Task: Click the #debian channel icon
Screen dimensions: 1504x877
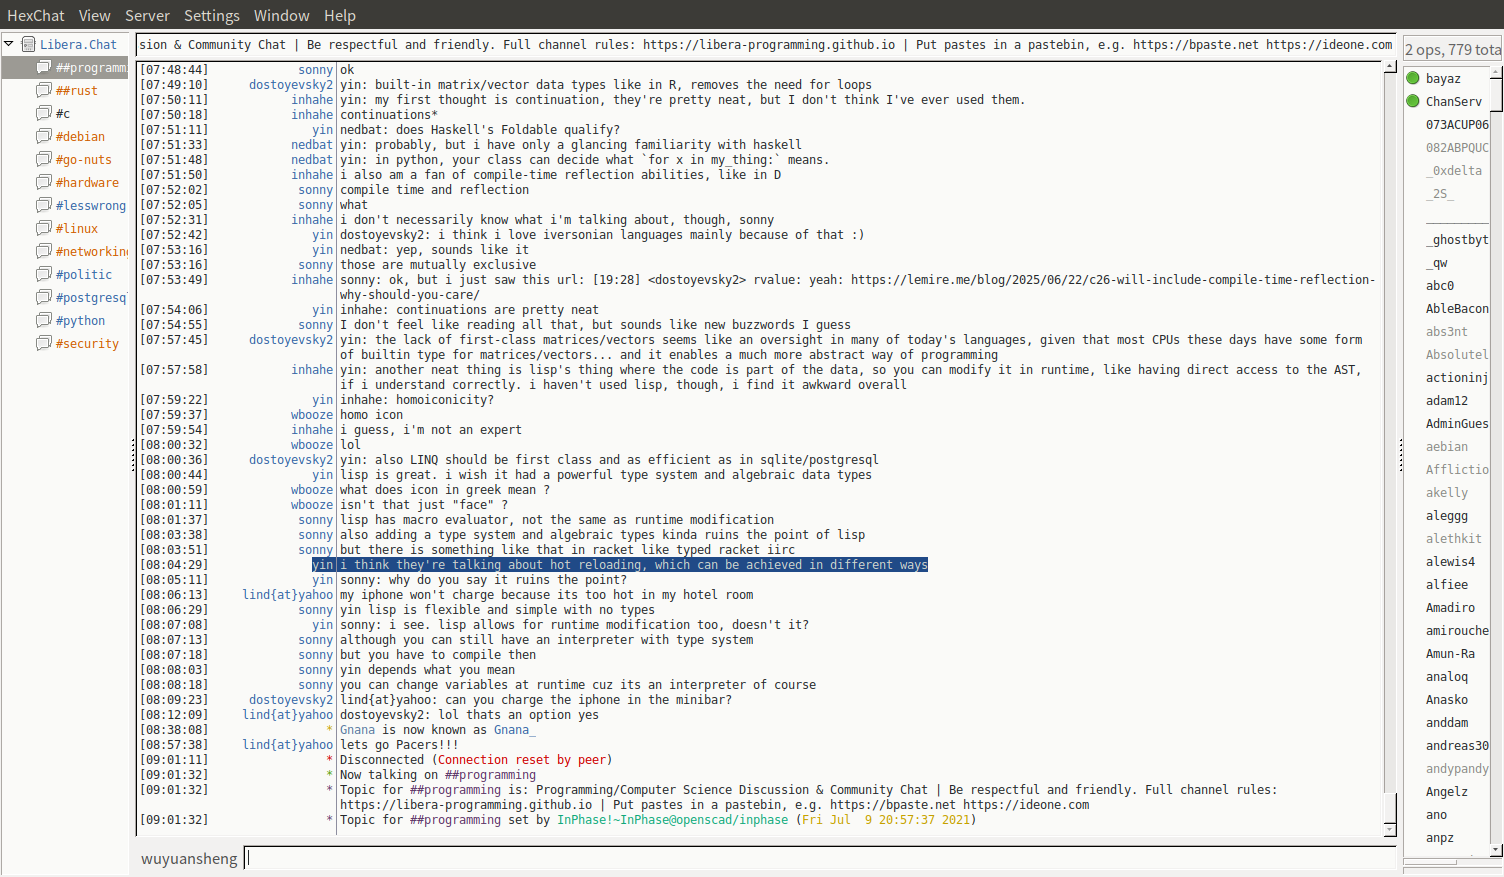Action: (44, 136)
